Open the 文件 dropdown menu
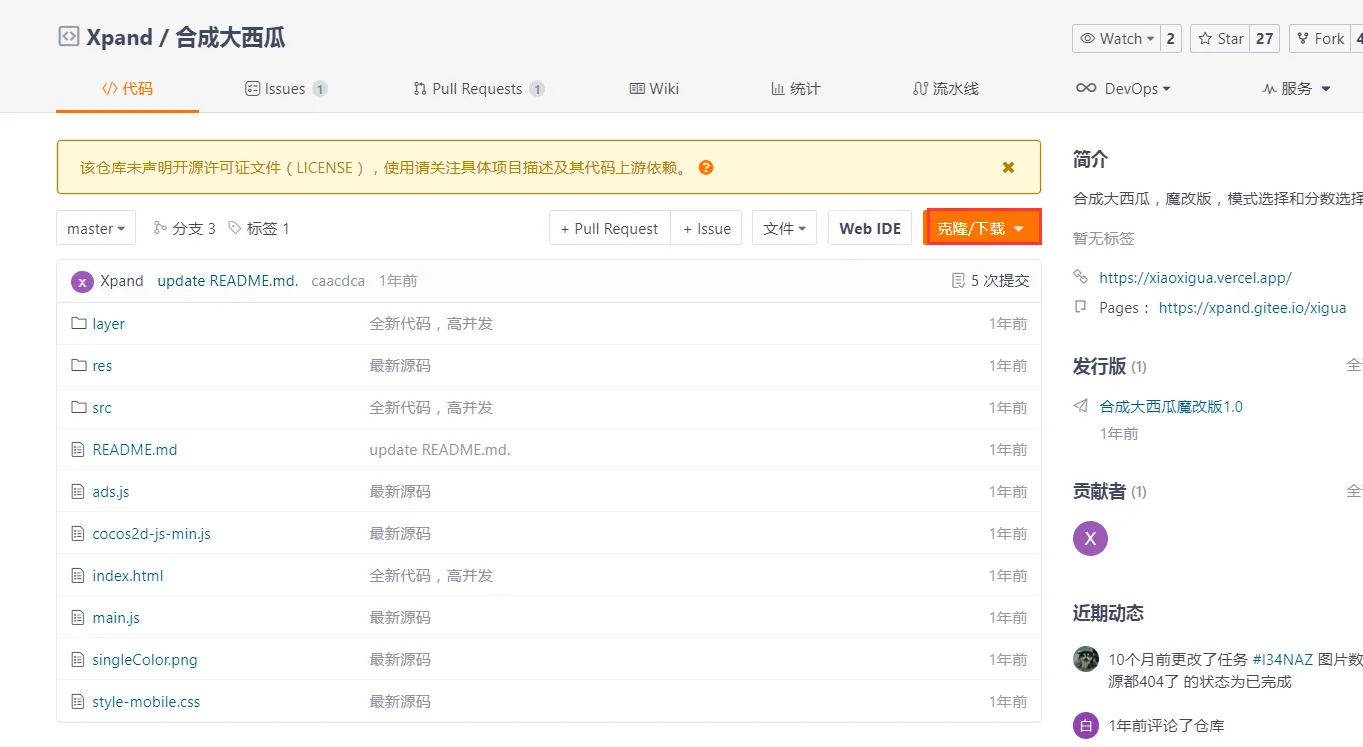 pyautogui.click(x=784, y=228)
